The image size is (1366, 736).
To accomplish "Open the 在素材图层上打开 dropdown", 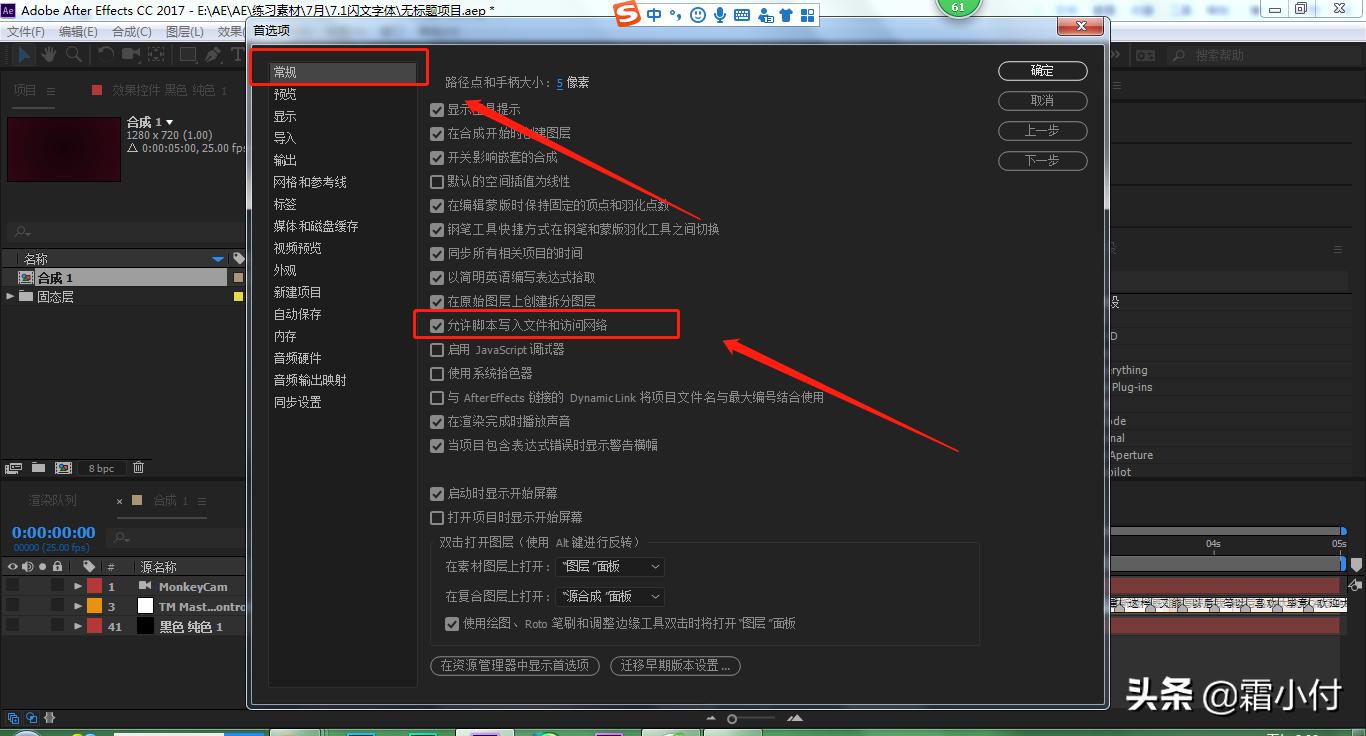I will tap(610, 566).
